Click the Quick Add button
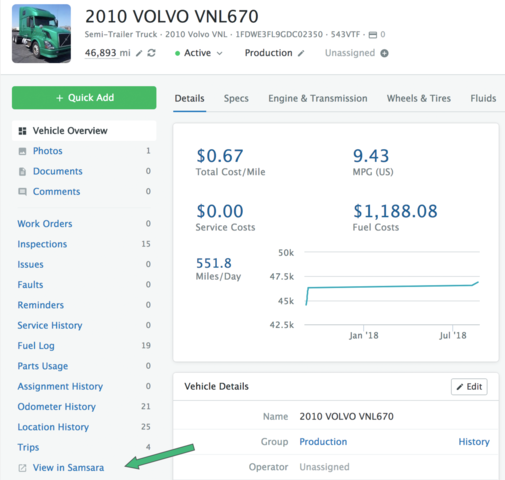Screen dimensions: 505x480 (x=84, y=98)
